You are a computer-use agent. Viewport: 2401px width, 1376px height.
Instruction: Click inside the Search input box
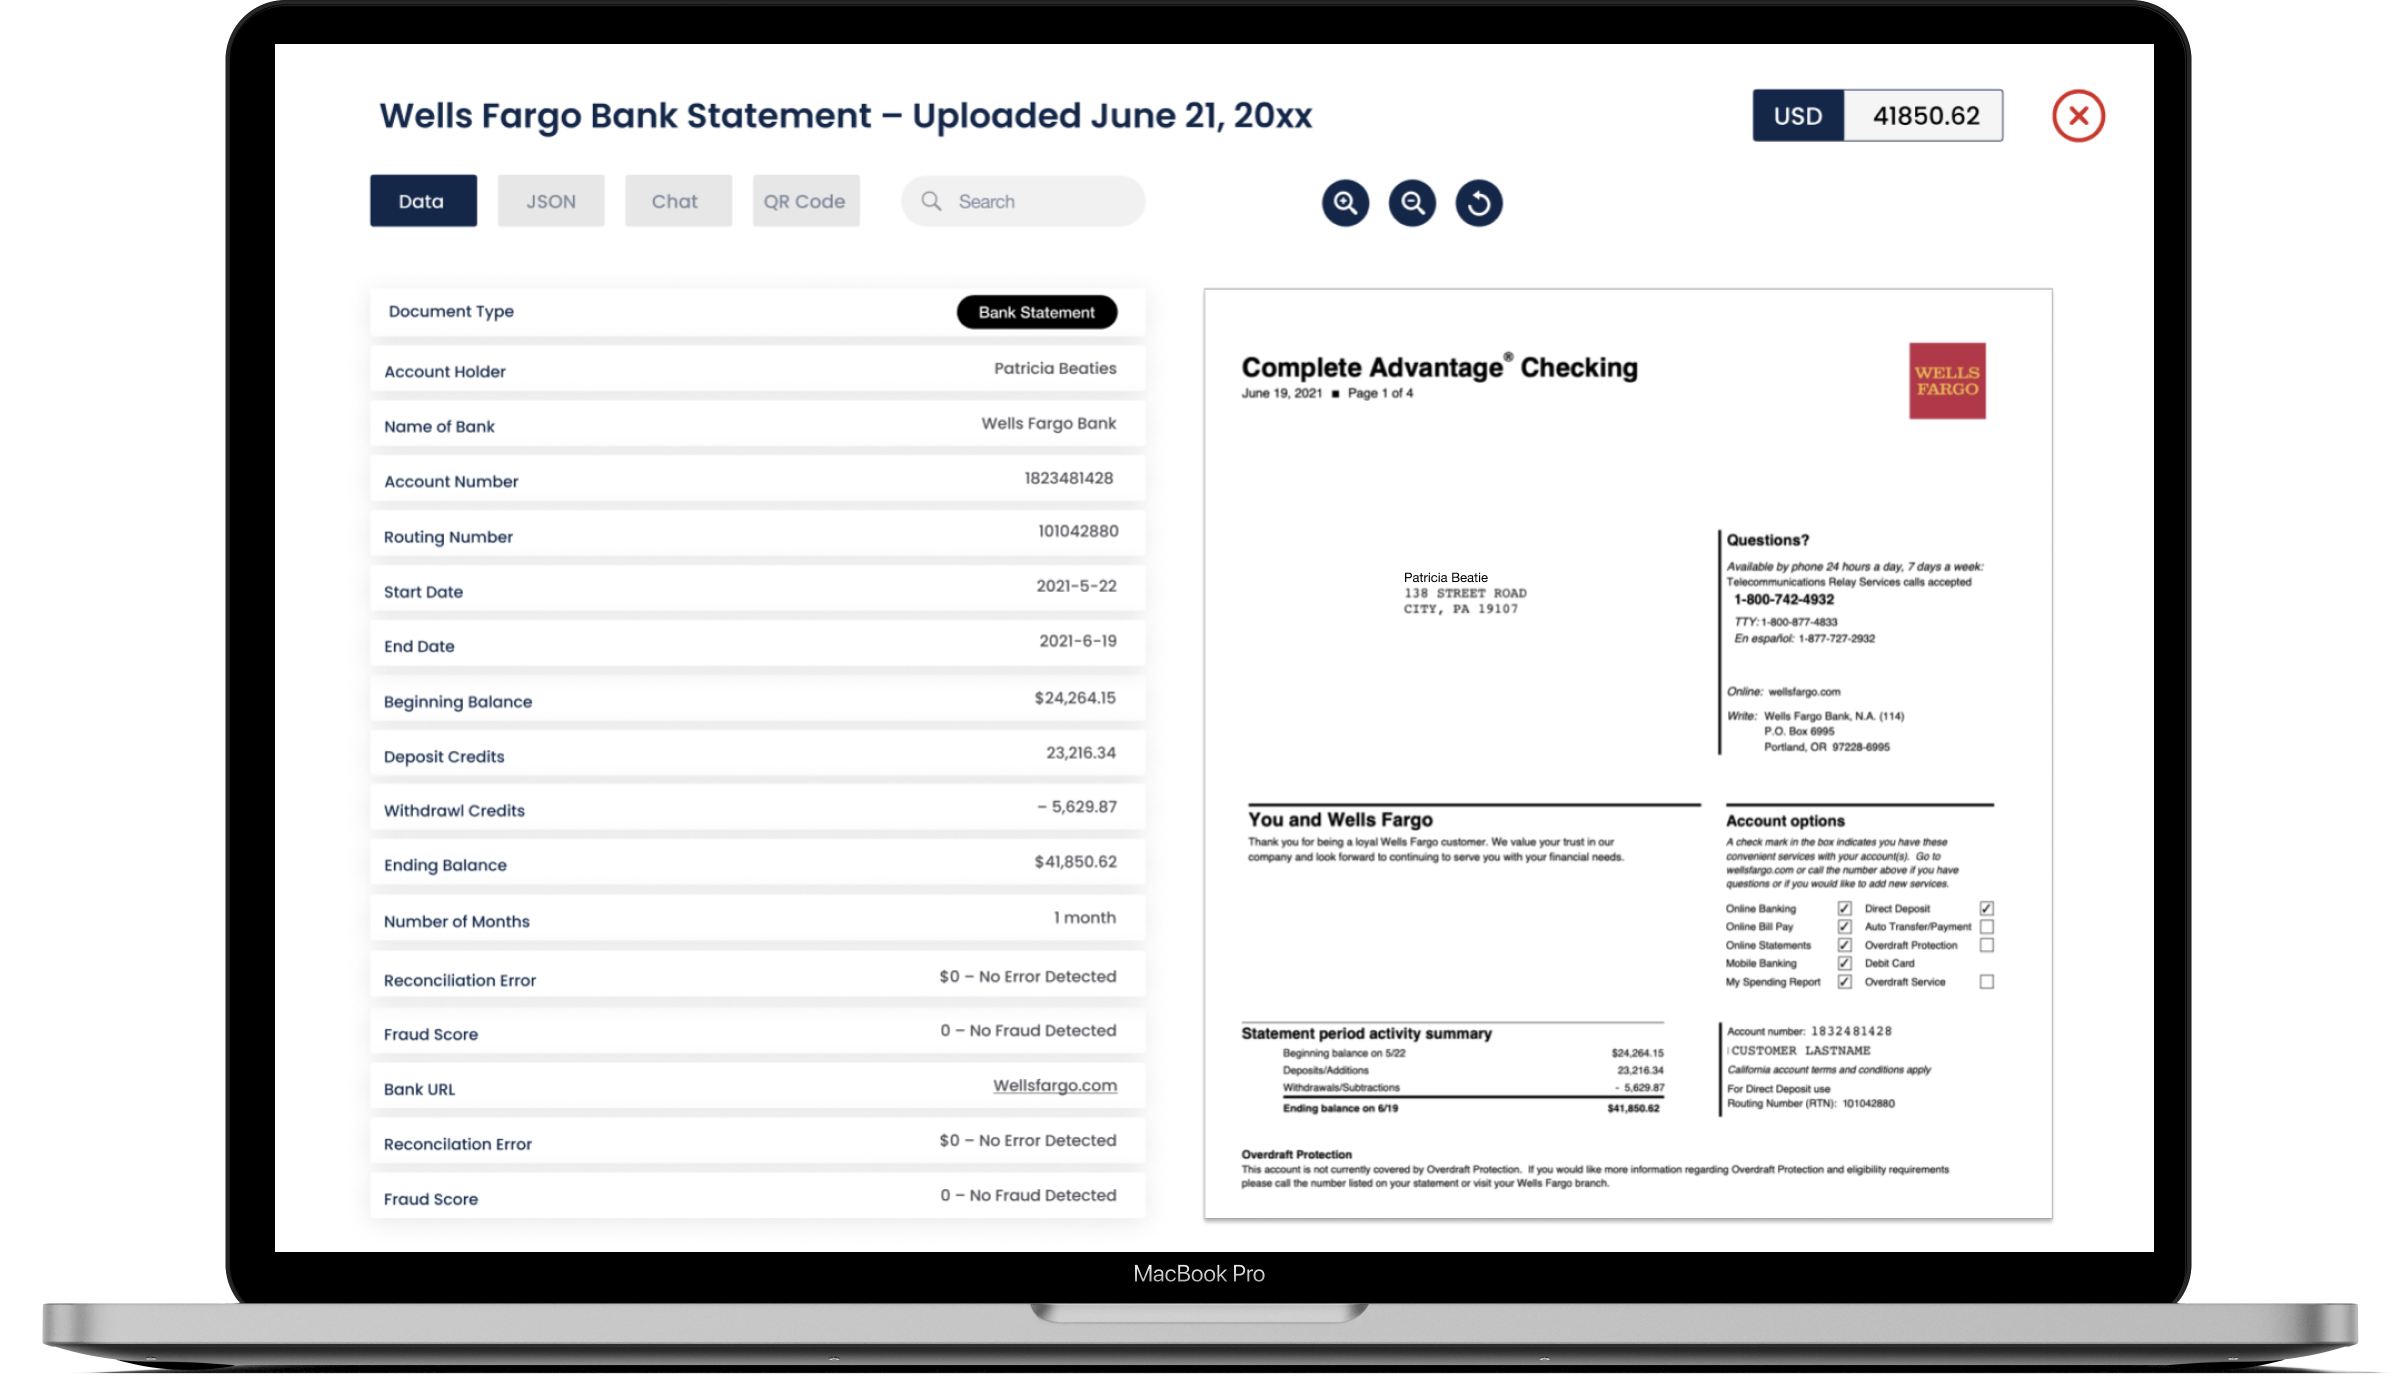[x=1020, y=200]
